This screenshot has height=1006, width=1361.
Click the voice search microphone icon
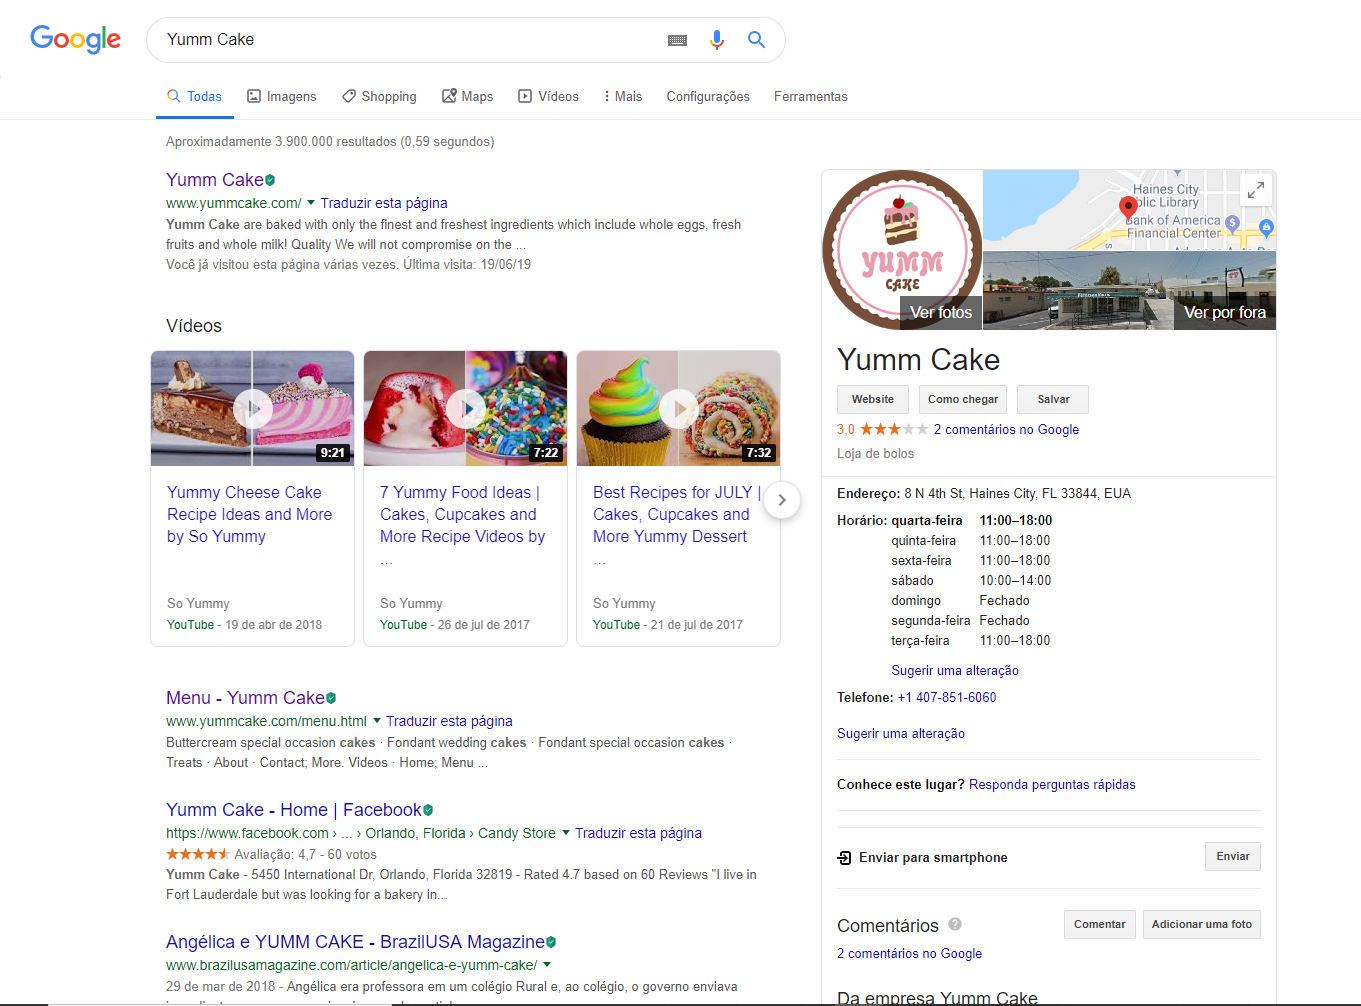coord(716,40)
